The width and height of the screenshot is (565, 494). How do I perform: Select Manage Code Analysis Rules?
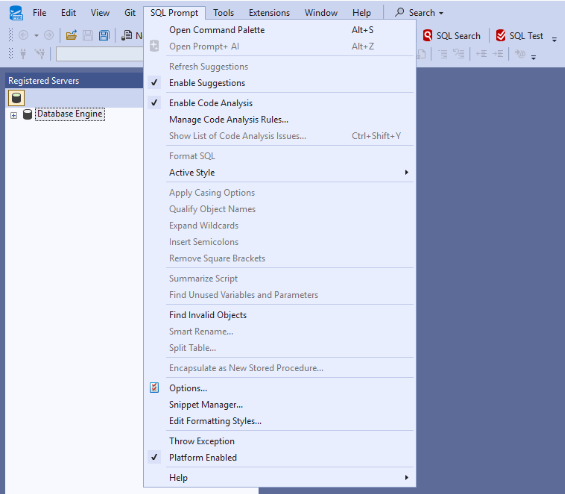point(279,120)
